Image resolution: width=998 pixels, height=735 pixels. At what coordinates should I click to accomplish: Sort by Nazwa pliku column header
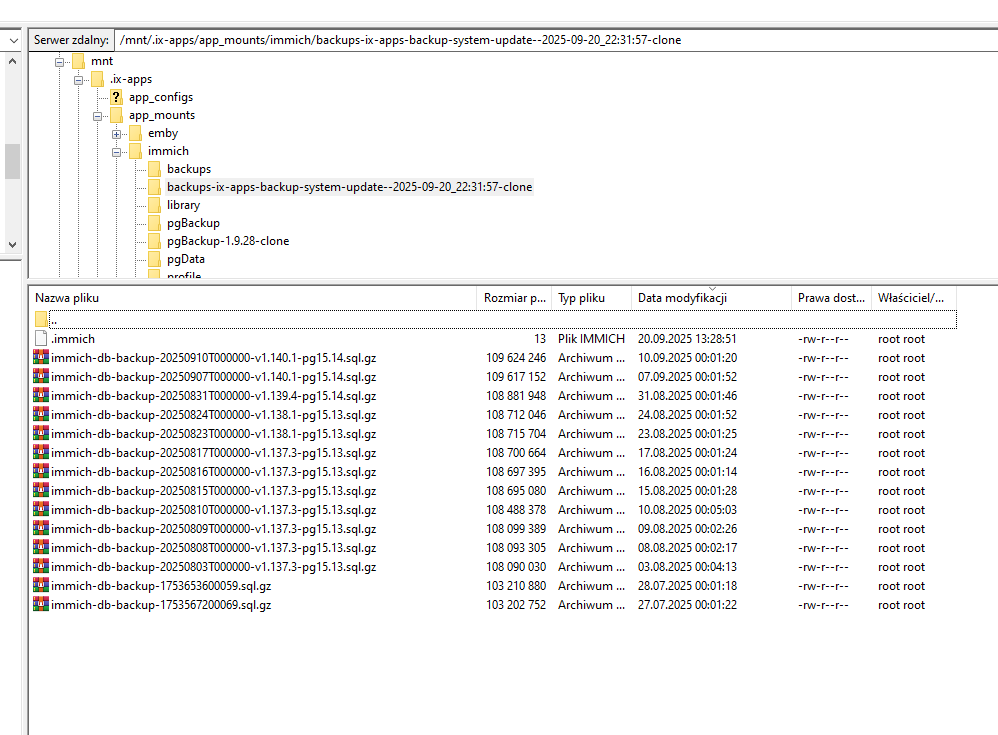pos(253,298)
